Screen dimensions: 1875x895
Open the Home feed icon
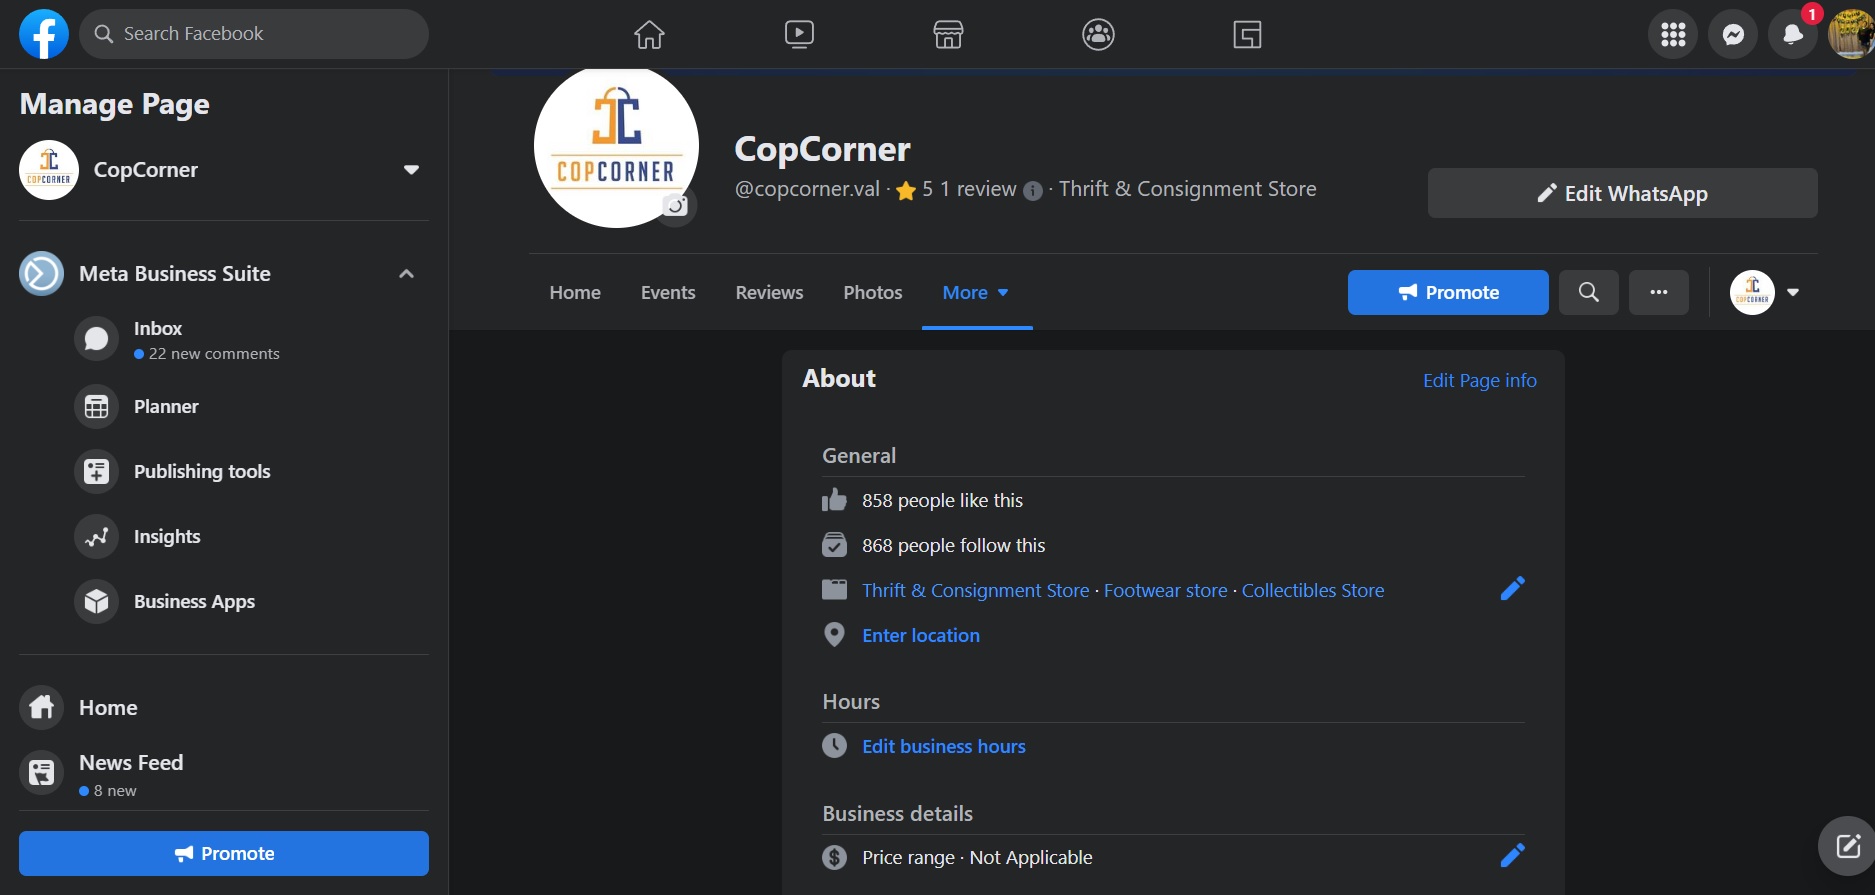point(649,34)
